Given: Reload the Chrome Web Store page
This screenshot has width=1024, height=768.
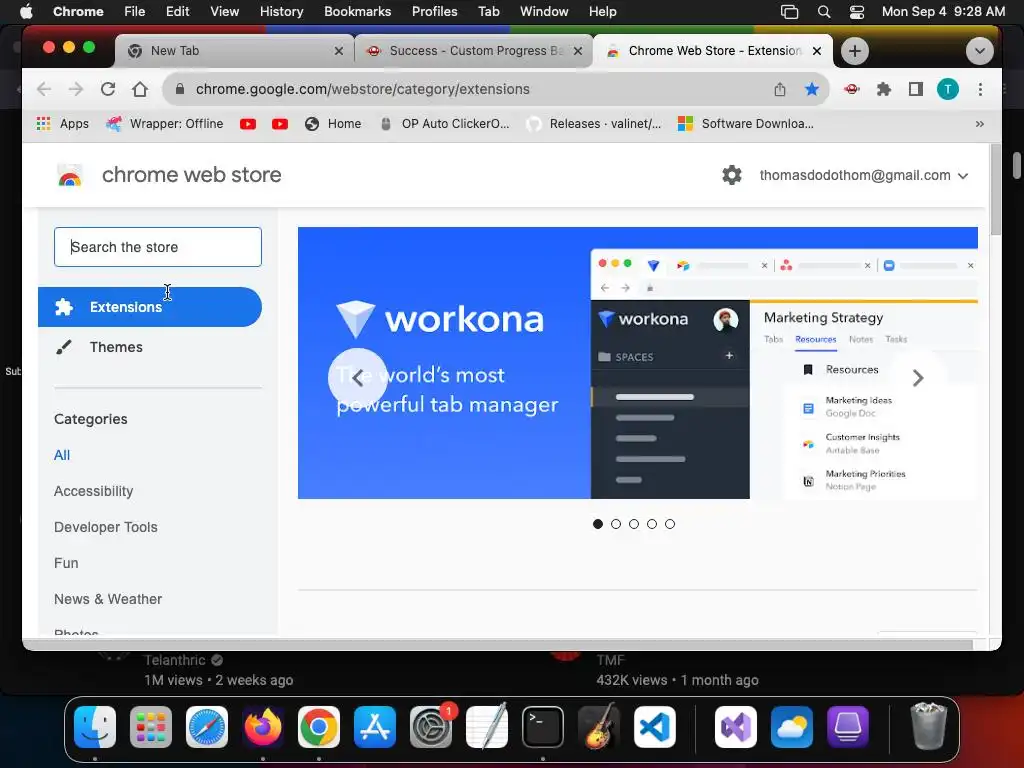Looking at the screenshot, I should 108,89.
